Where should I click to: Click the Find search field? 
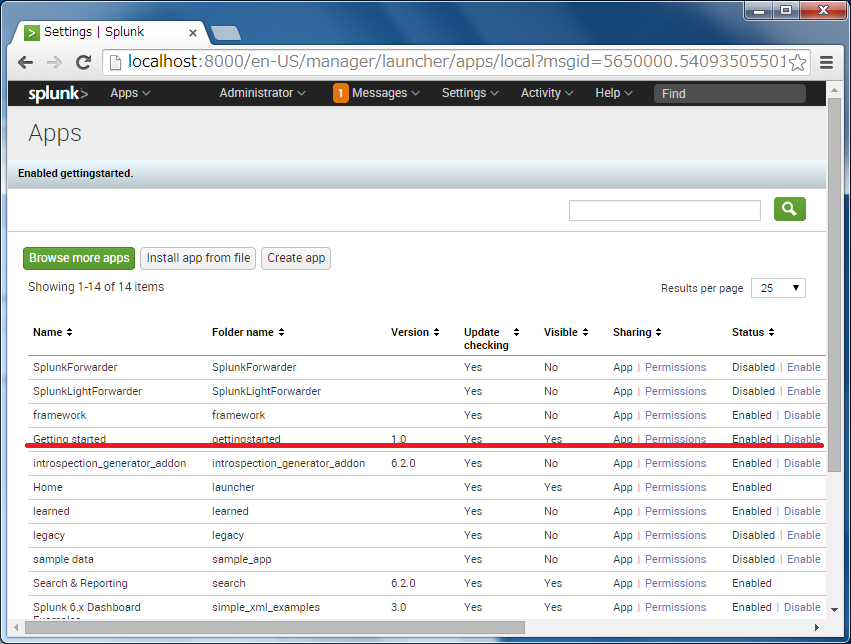click(x=729, y=93)
